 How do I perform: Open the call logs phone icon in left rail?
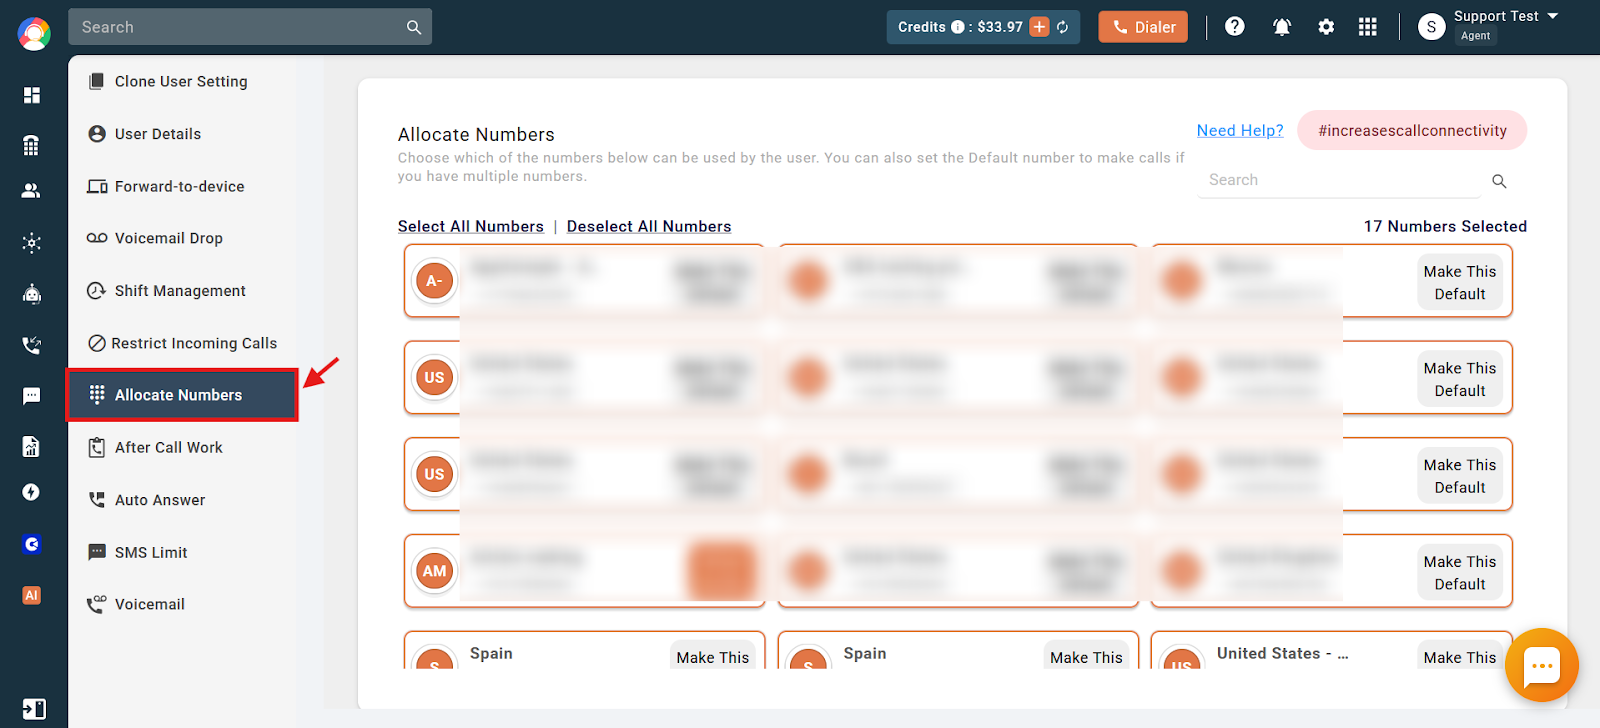[x=32, y=345]
